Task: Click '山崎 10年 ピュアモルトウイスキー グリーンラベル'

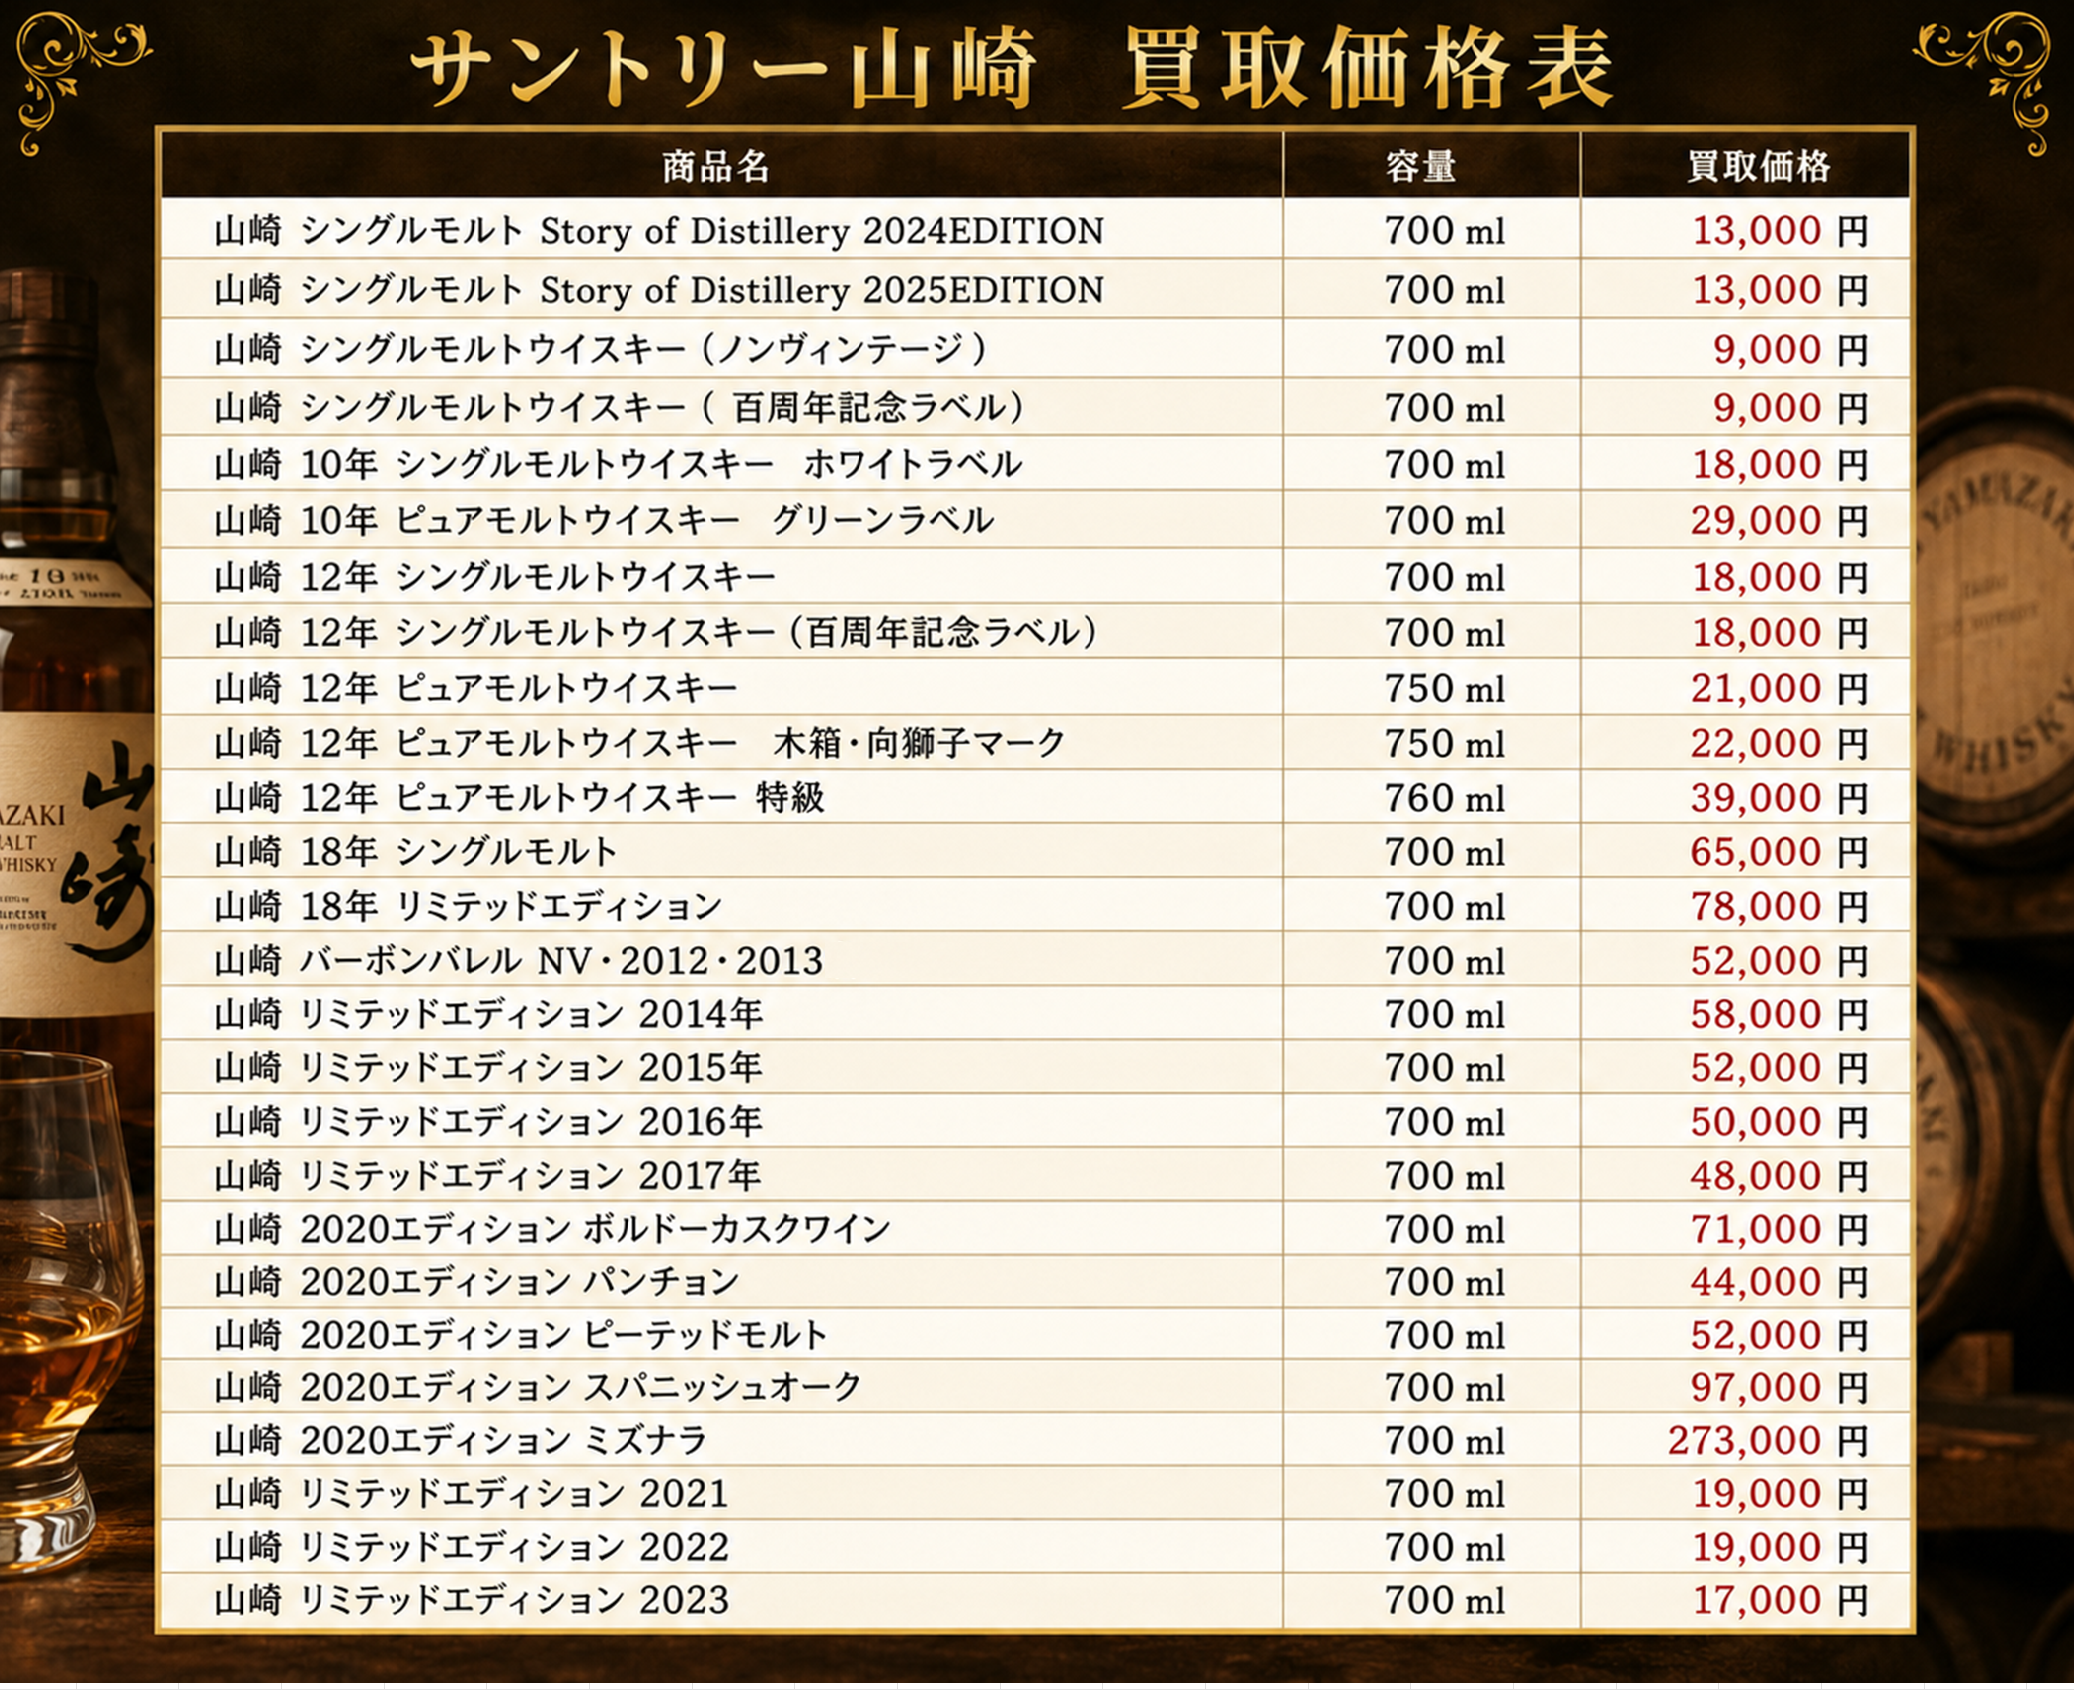Action: [604, 521]
